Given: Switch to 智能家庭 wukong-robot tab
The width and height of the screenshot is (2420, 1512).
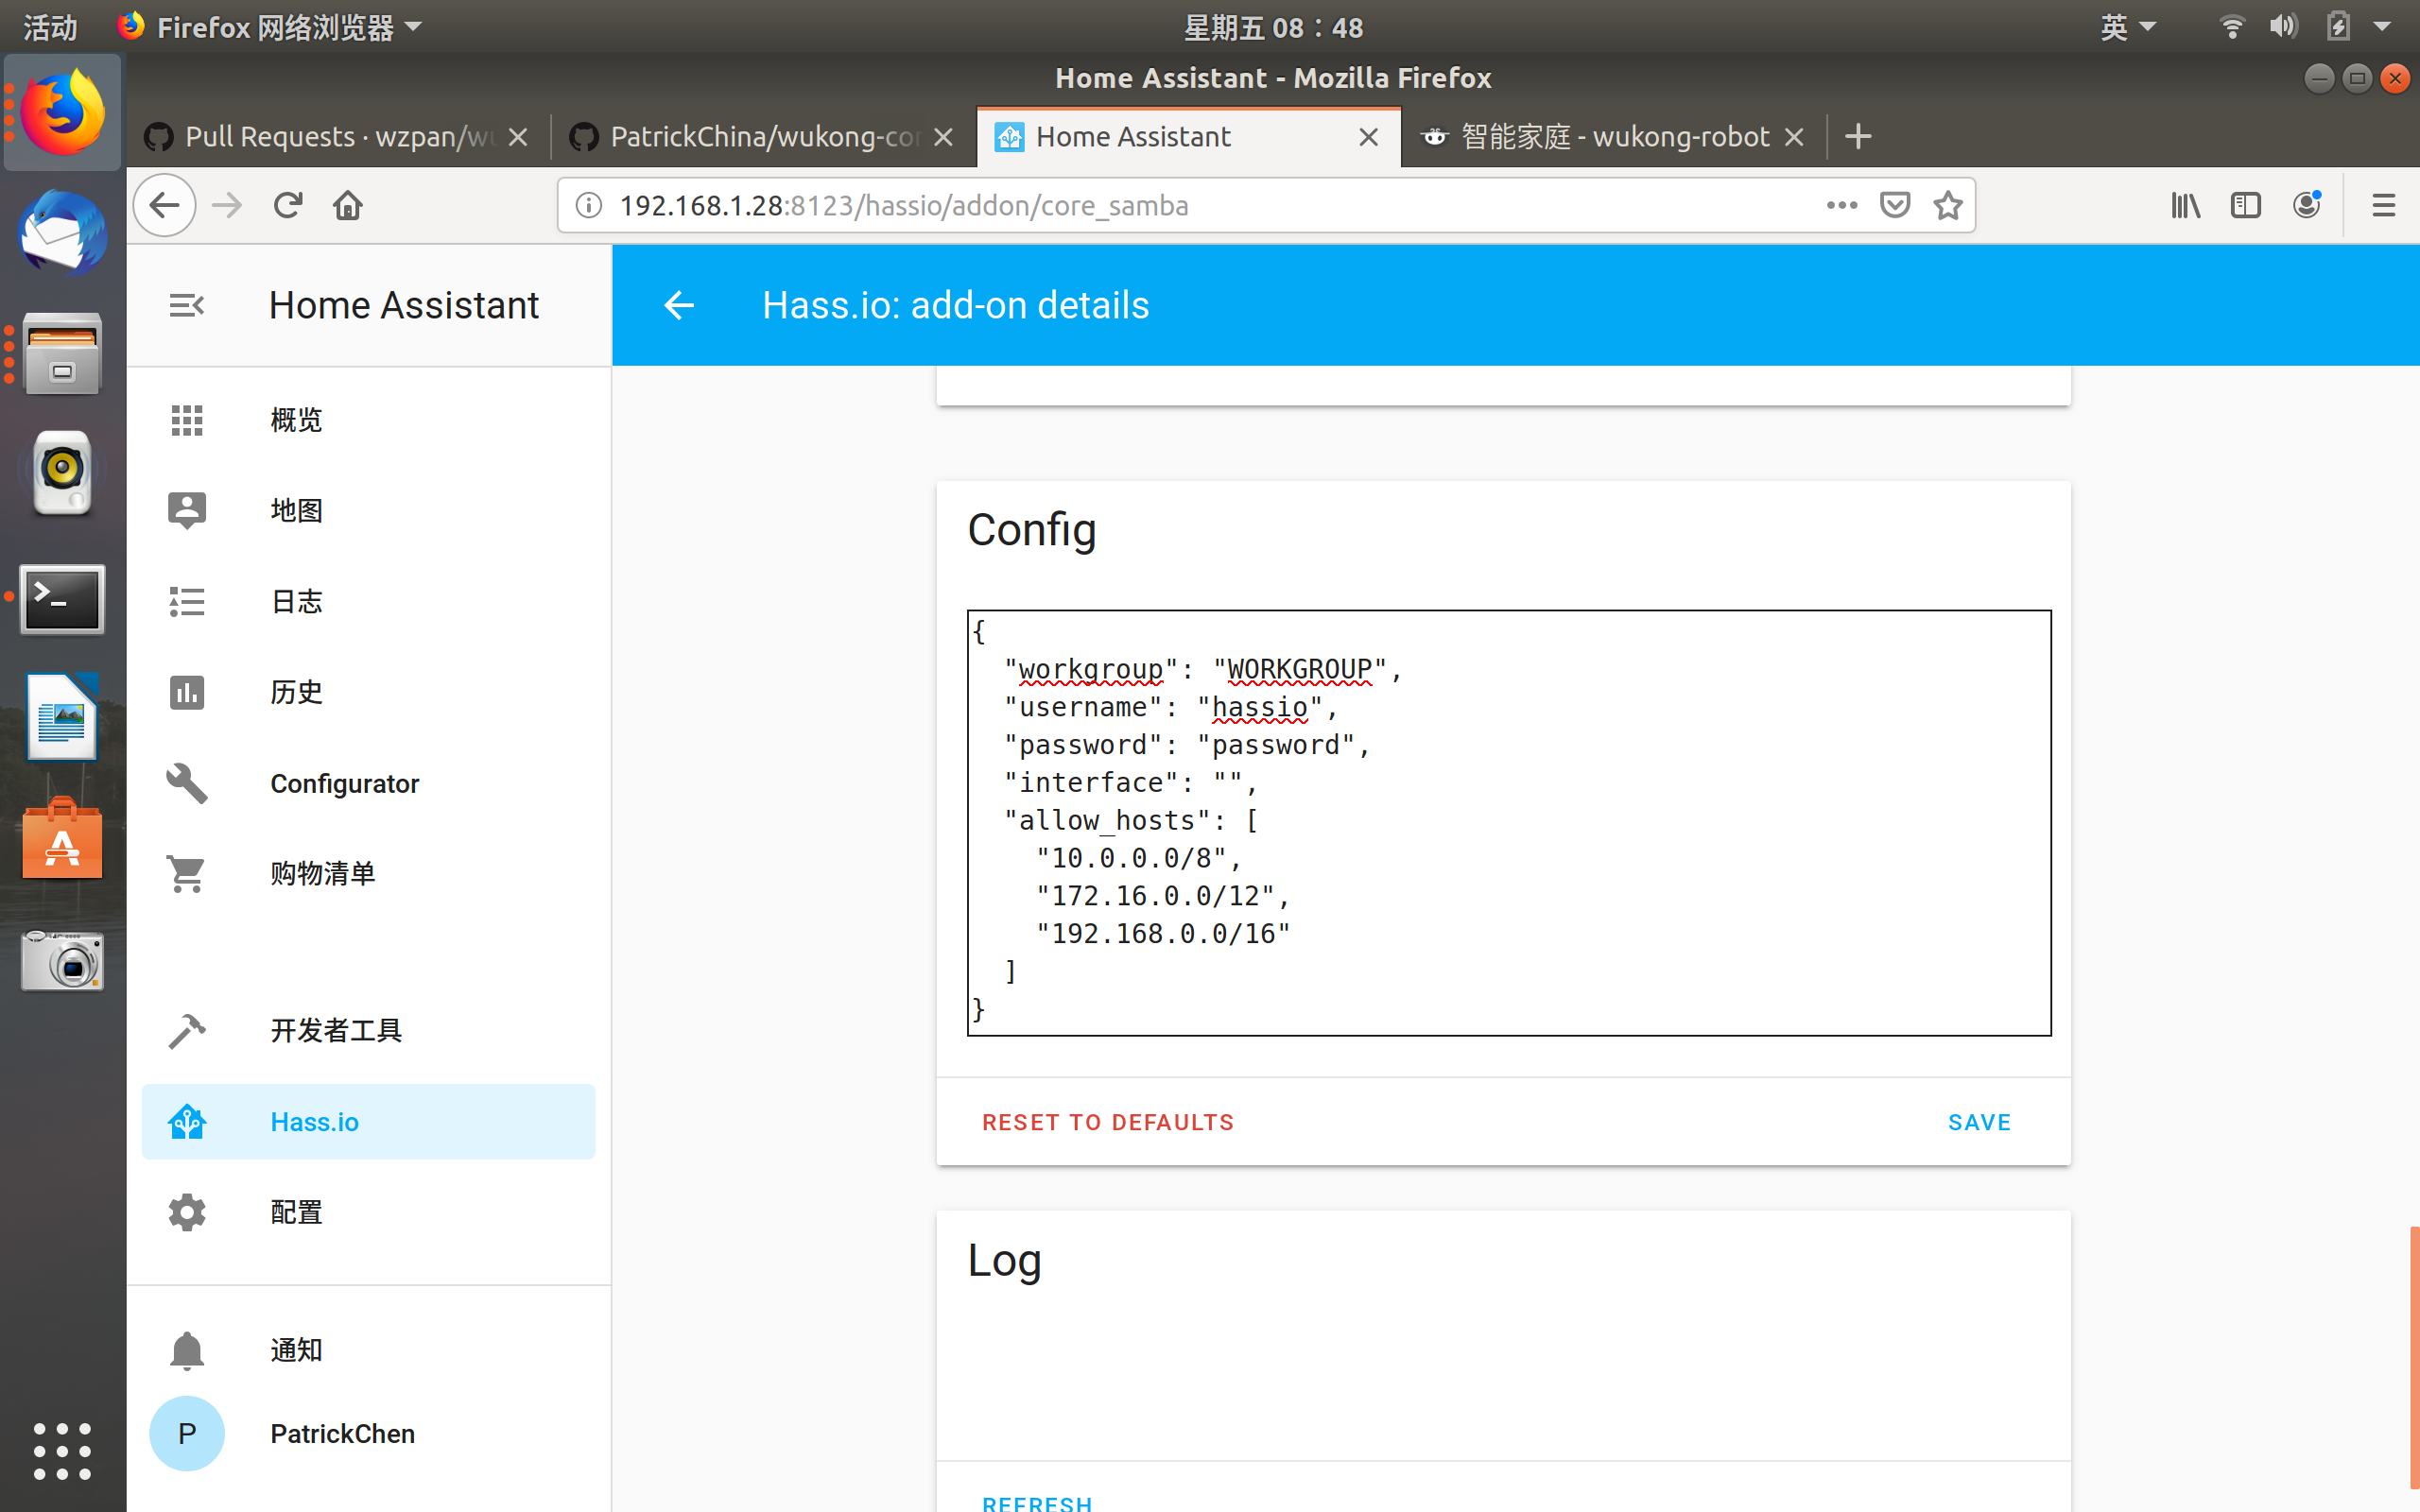Looking at the screenshot, I should pos(1614,137).
